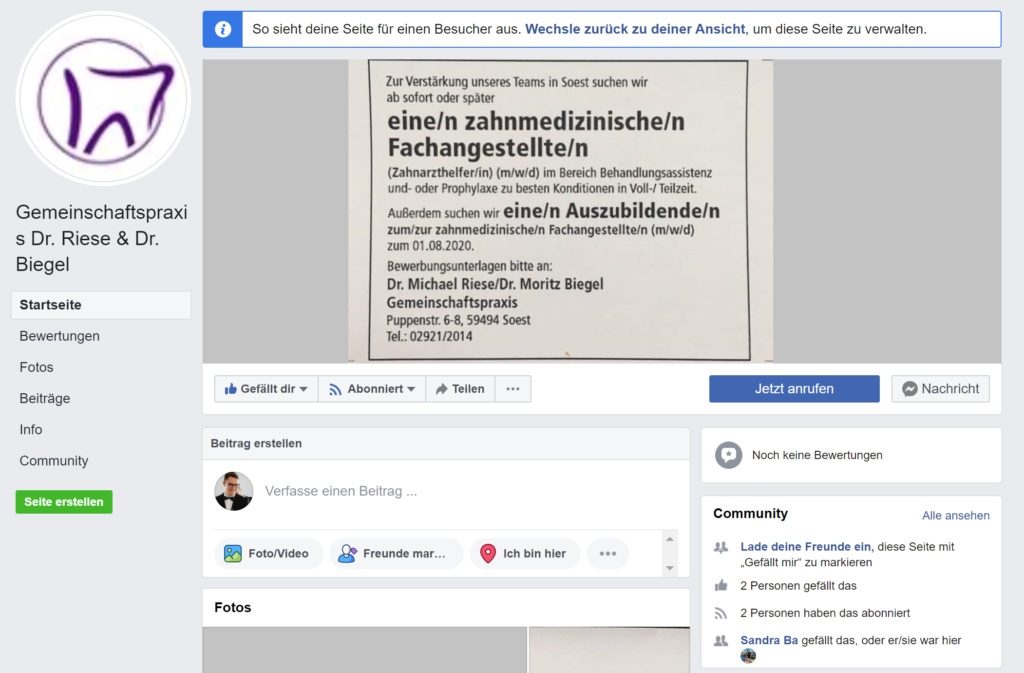The width and height of the screenshot is (1024, 673).
Task: Click the Noch keine Bewertungen text
Action: [817, 455]
